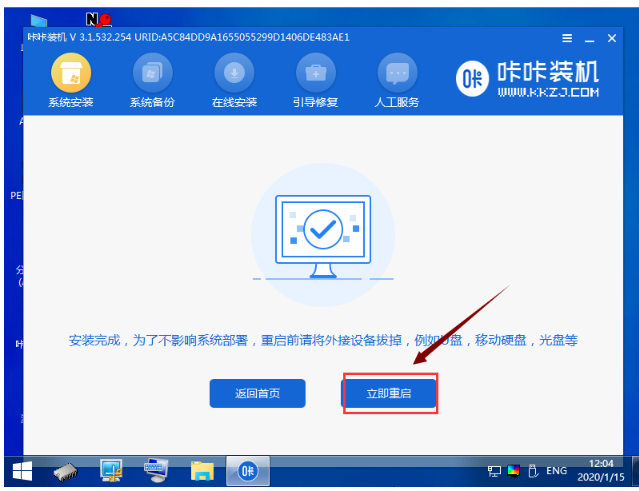Image resolution: width=639 pixels, height=491 pixels.
Task: Open File Explorer from the taskbar
Action: (203, 471)
